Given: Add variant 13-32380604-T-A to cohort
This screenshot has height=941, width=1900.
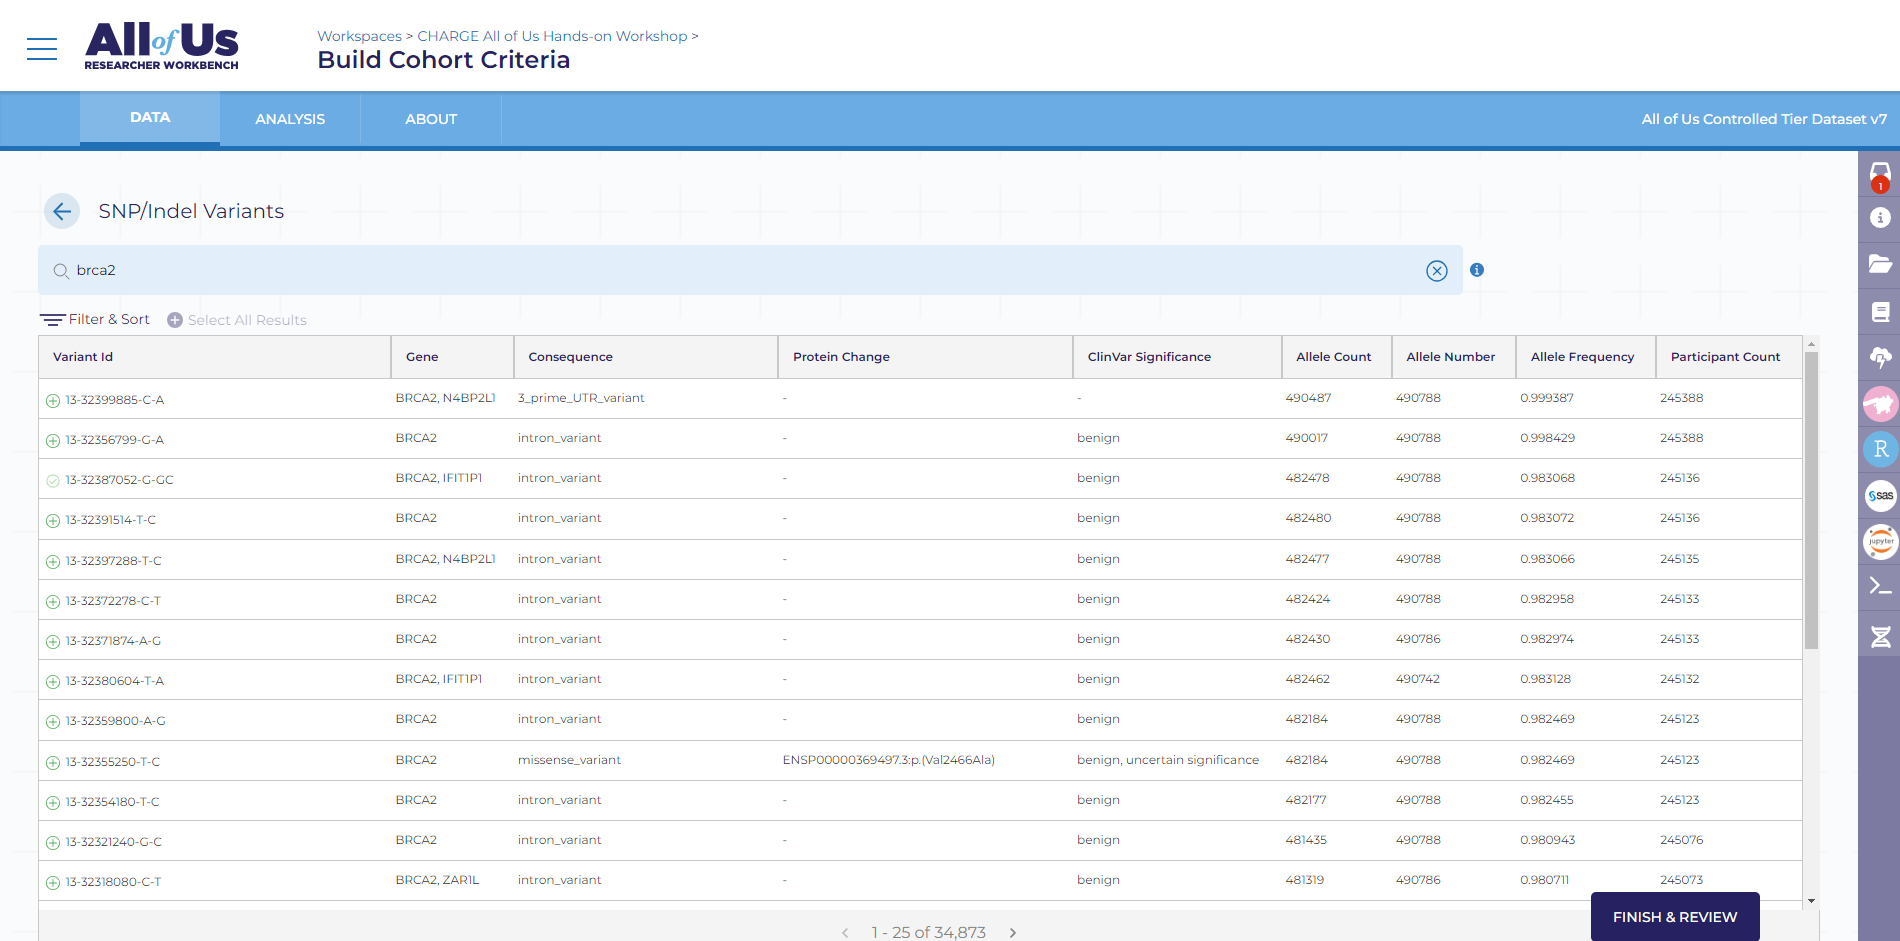Looking at the screenshot, I should pos(53,681).
